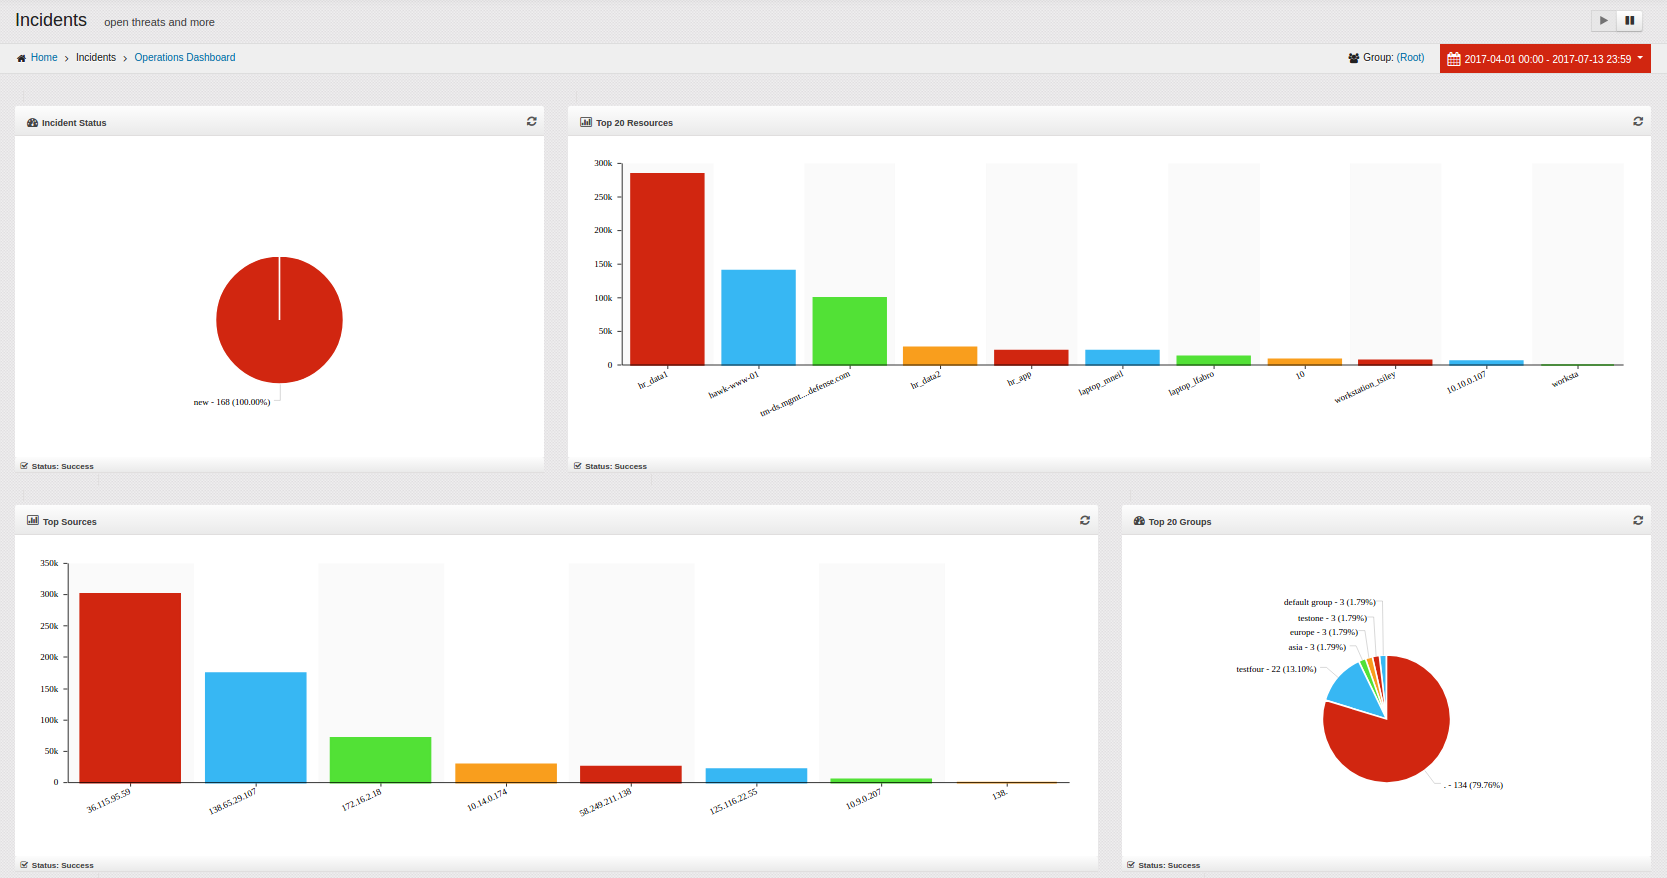Screen dimensions: 1667x878
Task: Toggle Top Sources status success checkbox
Action: 24,865
